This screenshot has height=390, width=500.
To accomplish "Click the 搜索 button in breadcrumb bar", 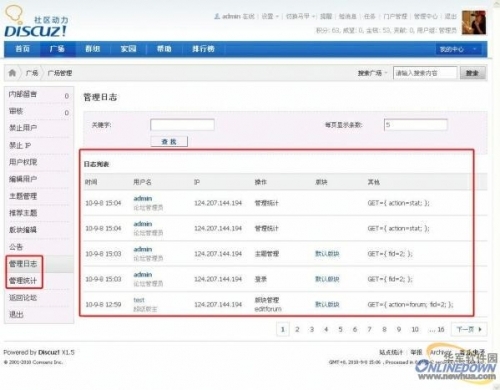I will [472, 73].
